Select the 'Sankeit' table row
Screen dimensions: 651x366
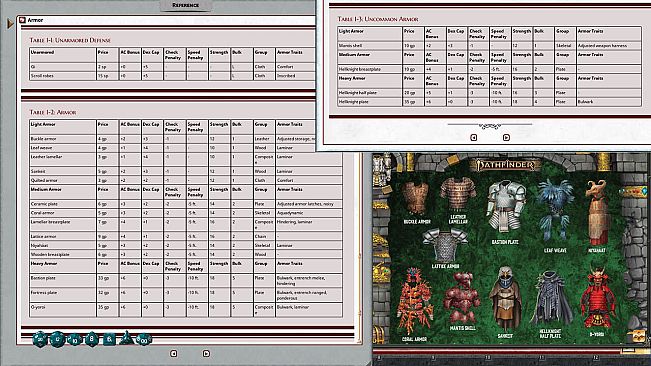(186, 171)
